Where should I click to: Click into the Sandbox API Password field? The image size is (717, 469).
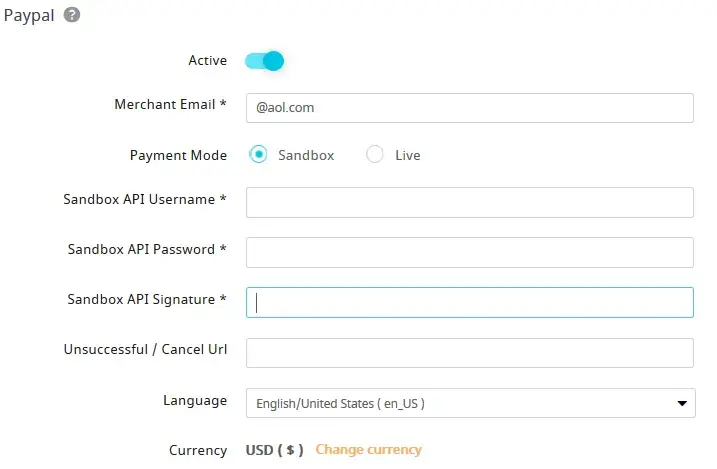click(x=469, y=252)
